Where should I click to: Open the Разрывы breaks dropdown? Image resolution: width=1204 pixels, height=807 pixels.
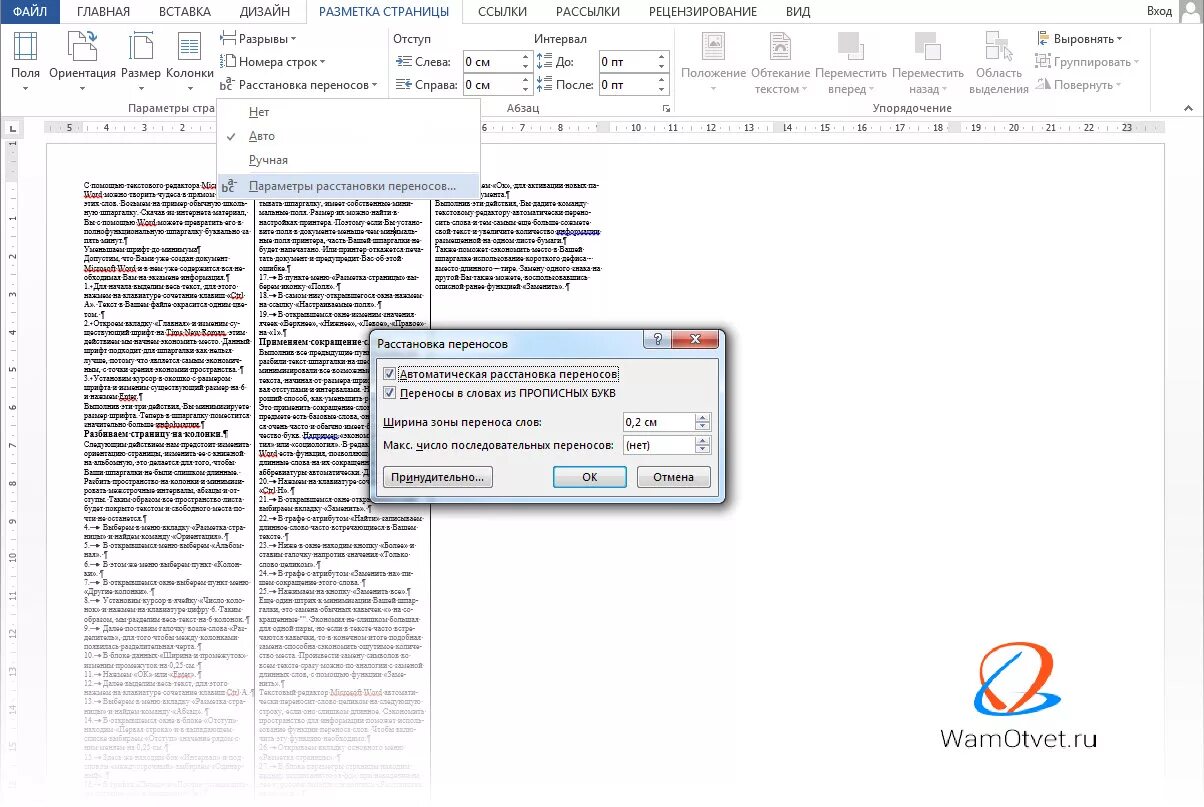259,38
